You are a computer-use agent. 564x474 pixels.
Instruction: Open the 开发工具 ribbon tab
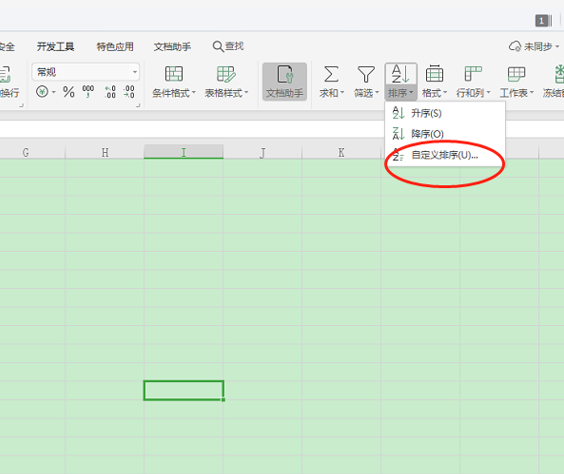click(x=55, y=47)
